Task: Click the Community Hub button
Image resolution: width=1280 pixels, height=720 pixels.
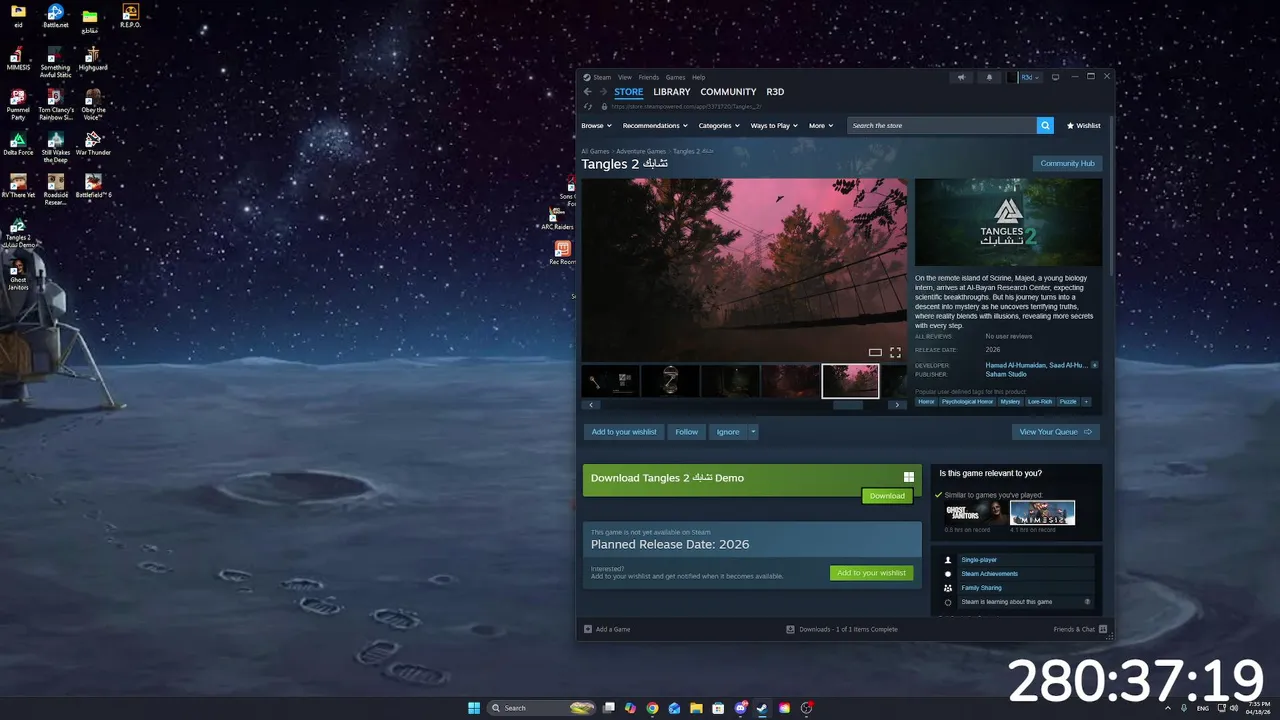Action: click(x=1067, y=163)
